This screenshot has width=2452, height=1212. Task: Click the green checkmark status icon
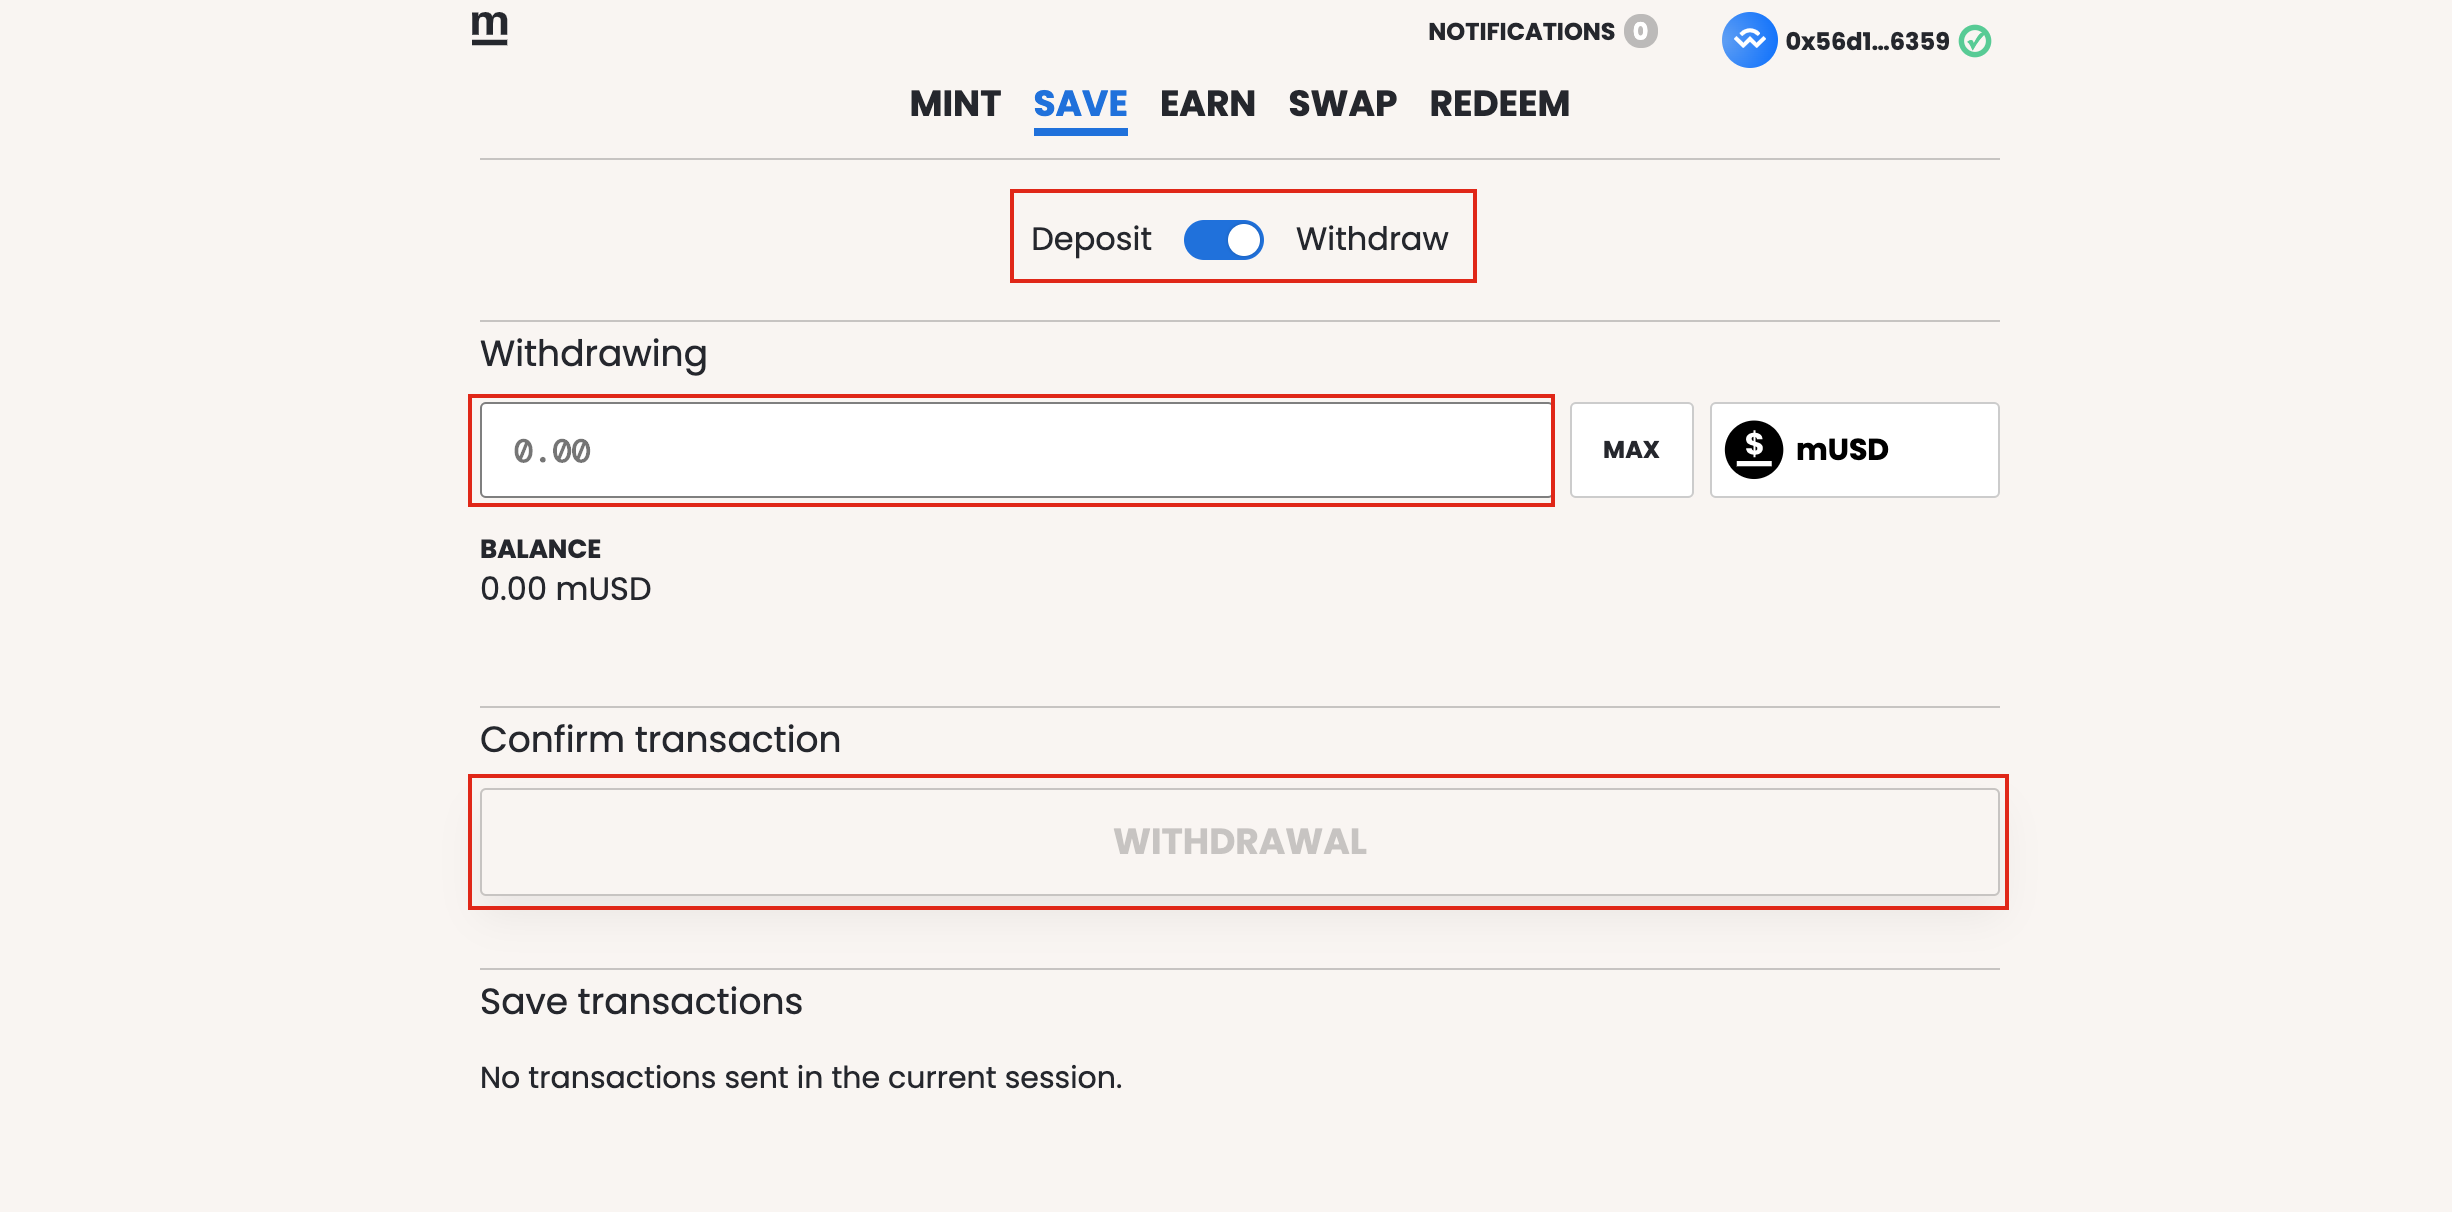click(x=1975, y=41)
